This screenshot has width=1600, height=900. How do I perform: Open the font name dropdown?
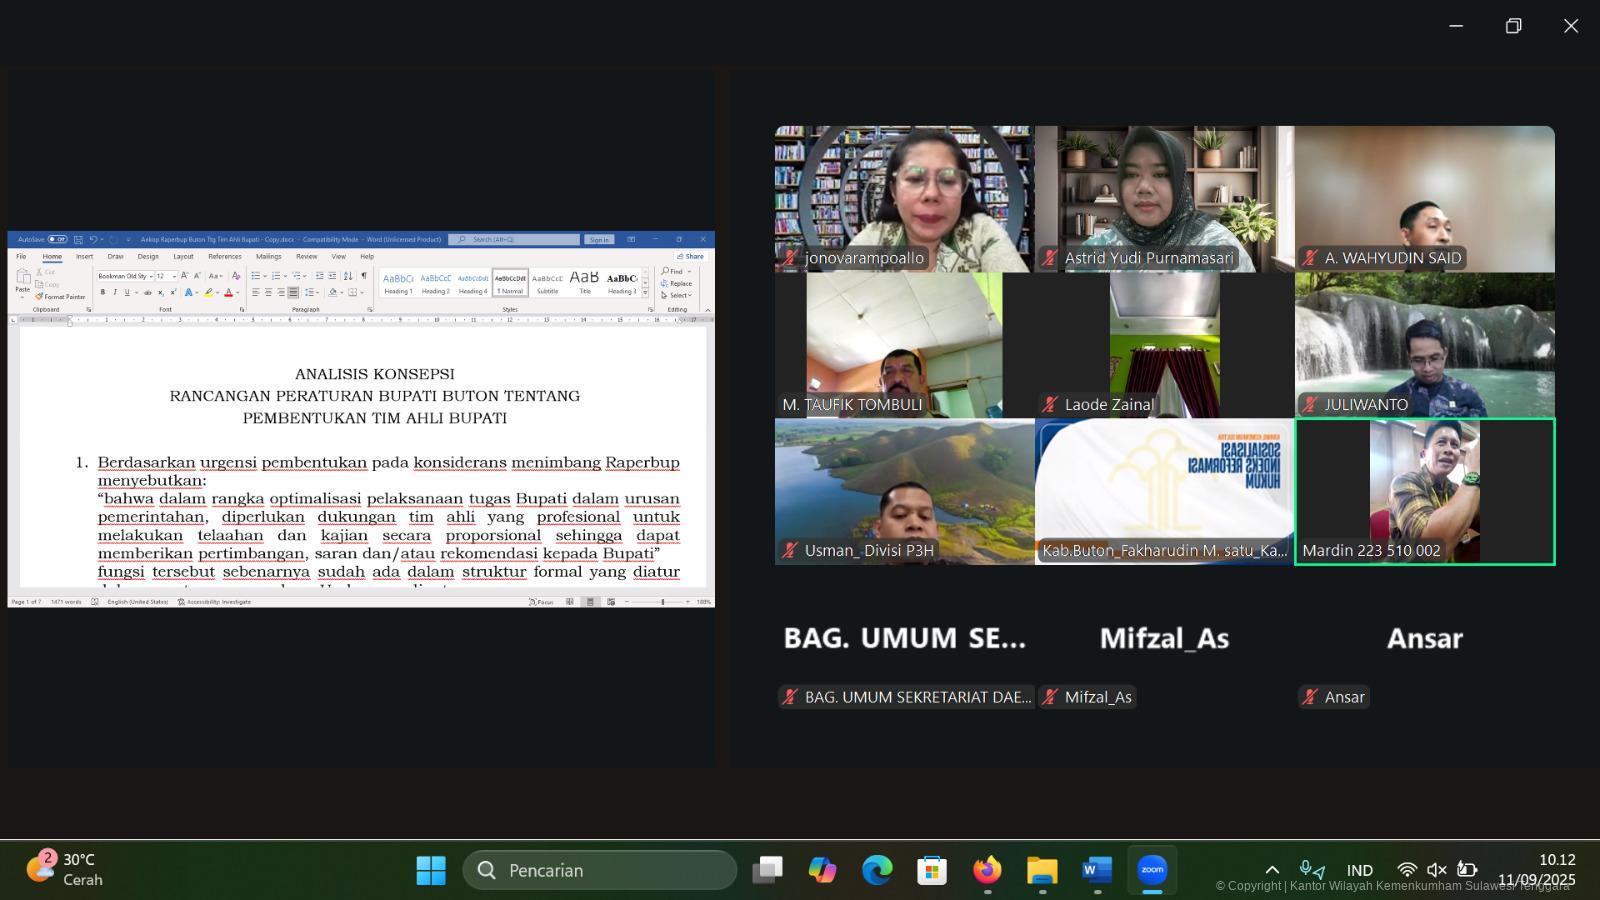click(x=152, y=276)
